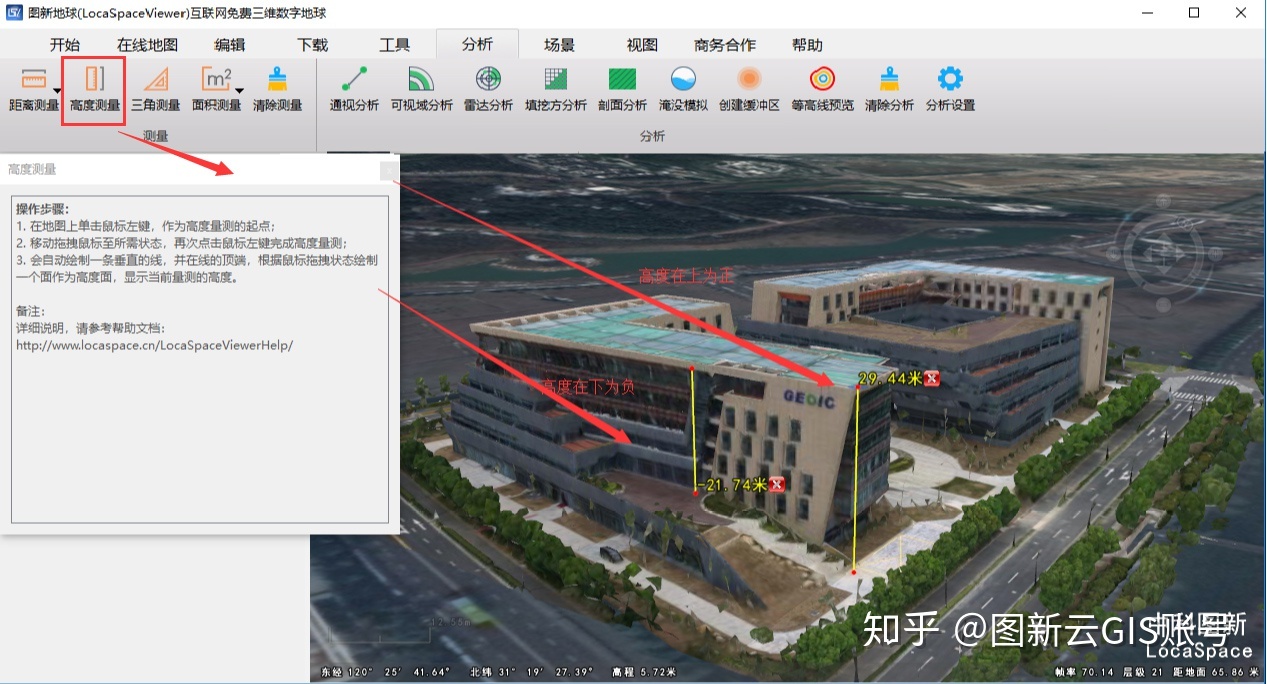Expand the 面积测量 dropdown arrow
The width and height of the screenshot is (1267, 684).
tap(239, 92)
